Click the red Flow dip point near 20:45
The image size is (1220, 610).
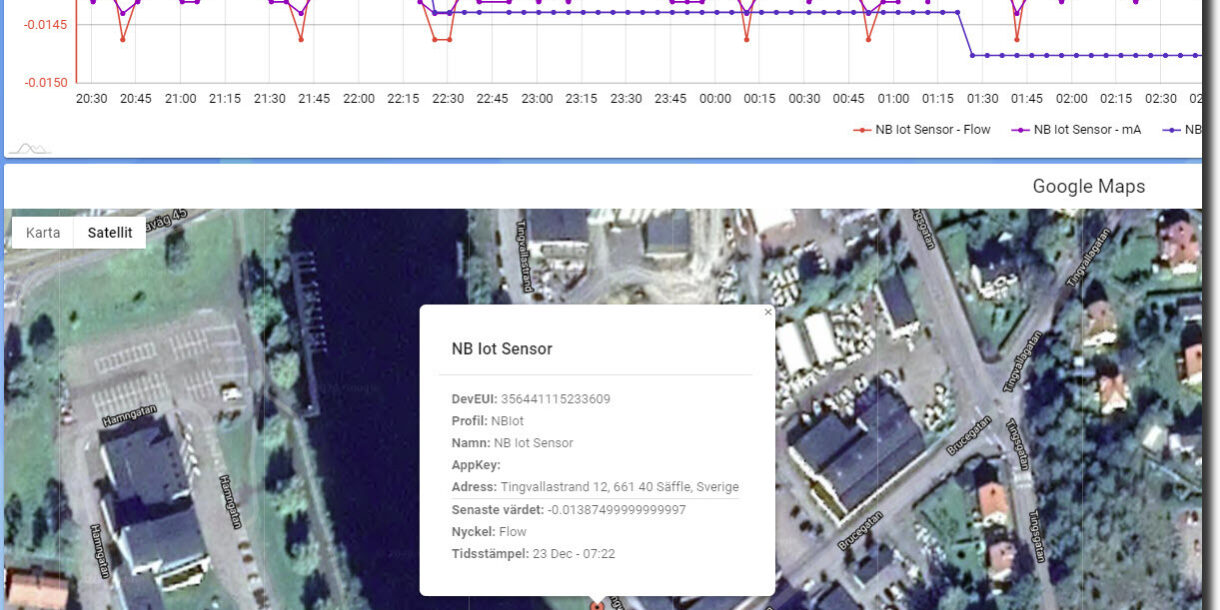click(x=123, y=39)
